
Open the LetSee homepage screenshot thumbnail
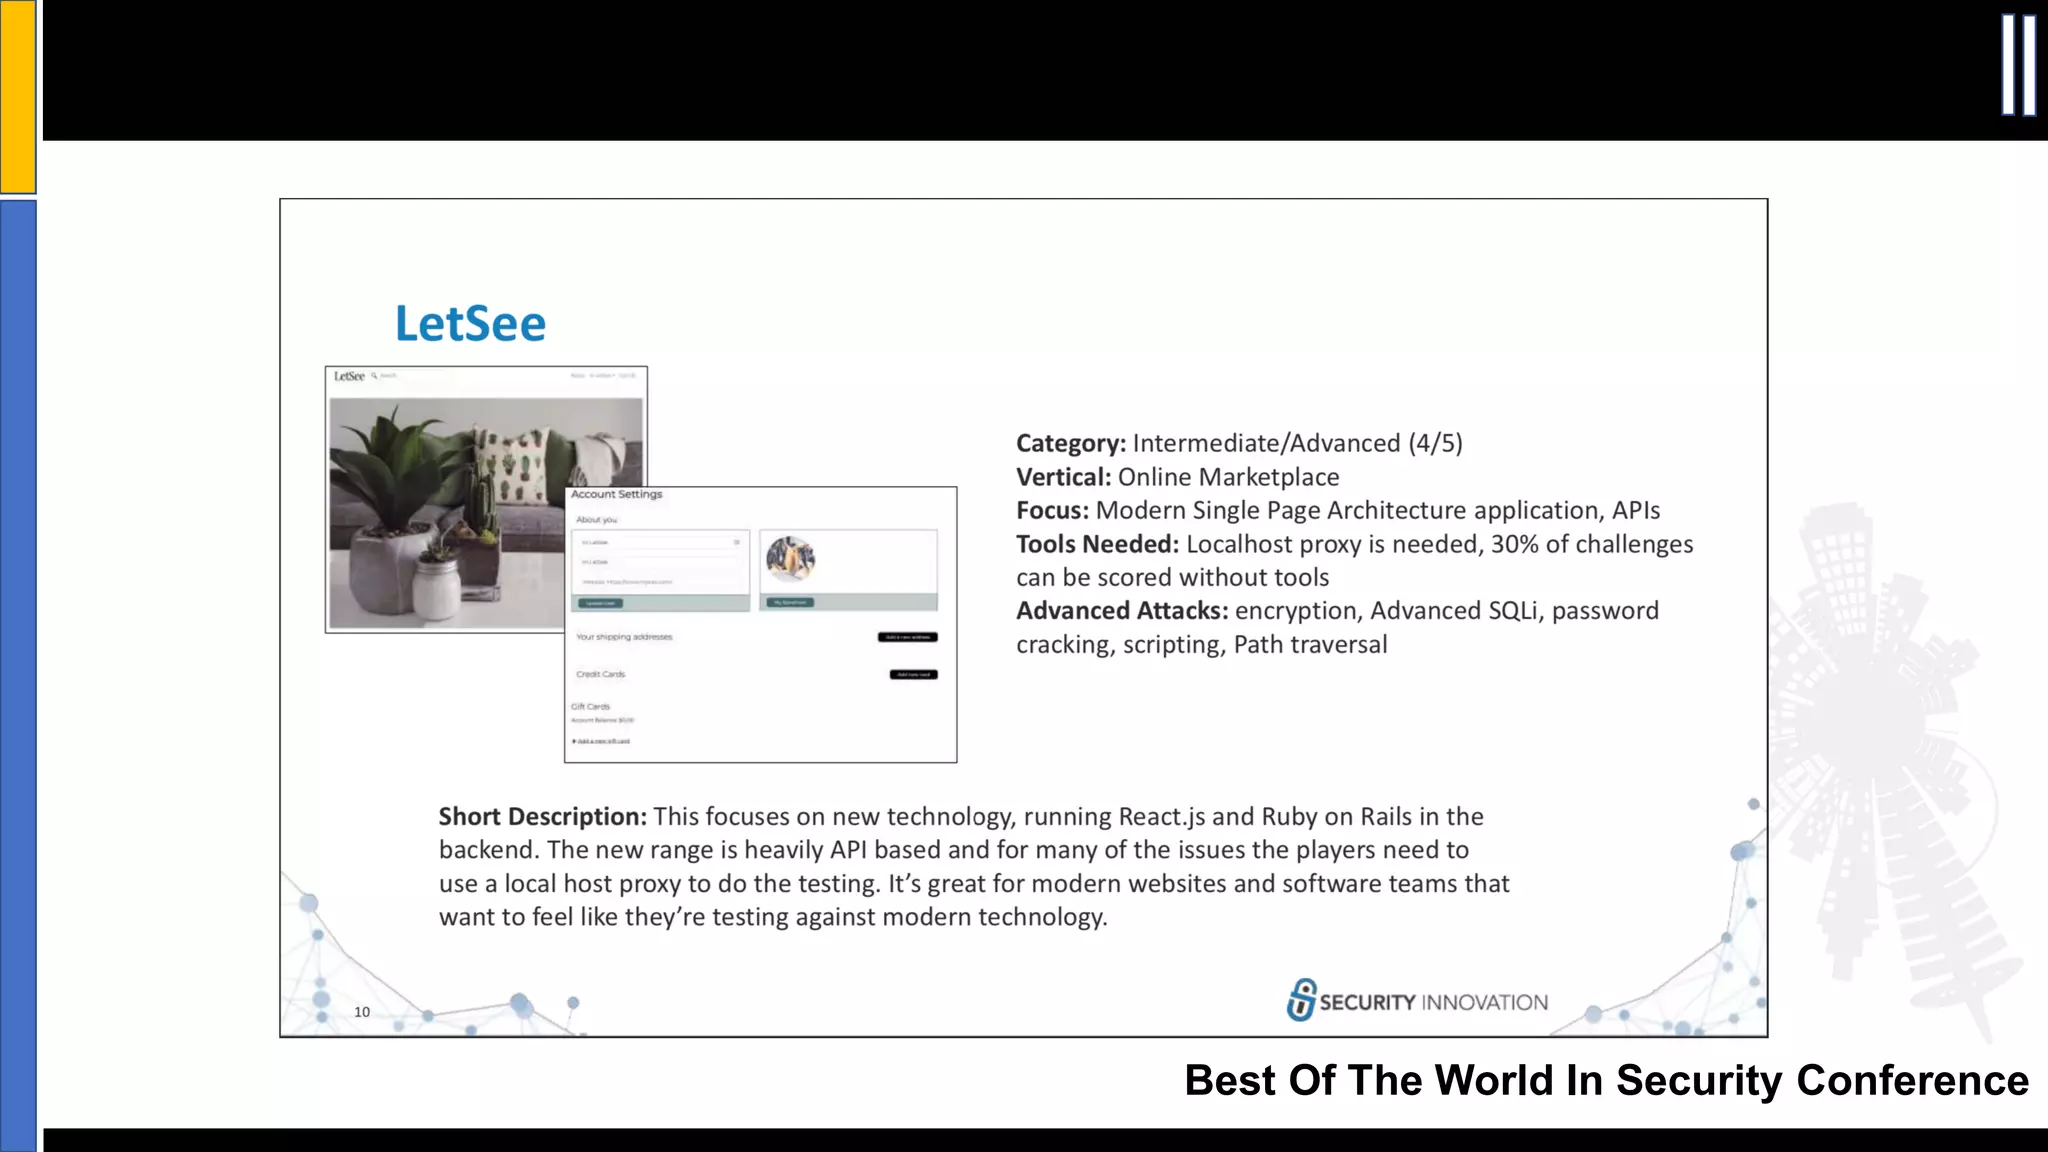click(x=486, y=500)
